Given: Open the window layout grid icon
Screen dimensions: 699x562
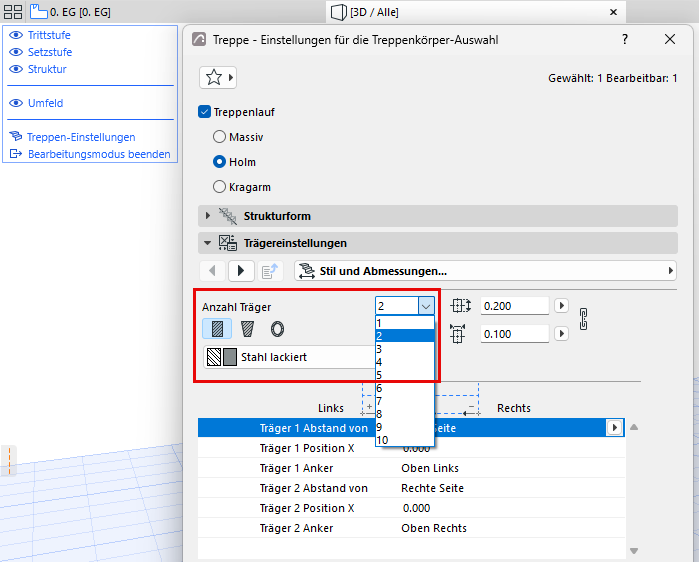Looking at the screenshot, I should pyautogui.click(x=13, y=12).
